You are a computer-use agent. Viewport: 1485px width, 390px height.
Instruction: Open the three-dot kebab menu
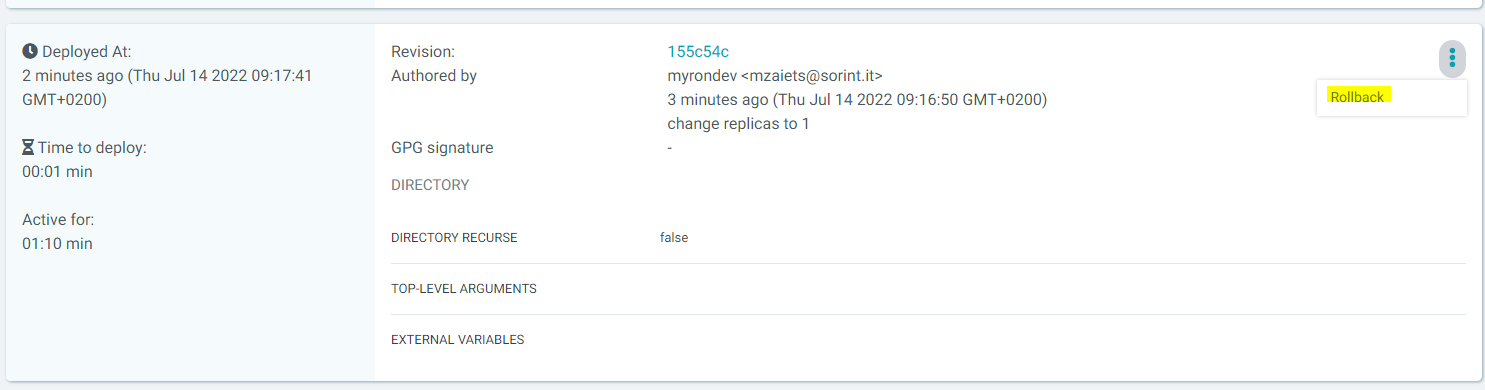click(1452, 59)
